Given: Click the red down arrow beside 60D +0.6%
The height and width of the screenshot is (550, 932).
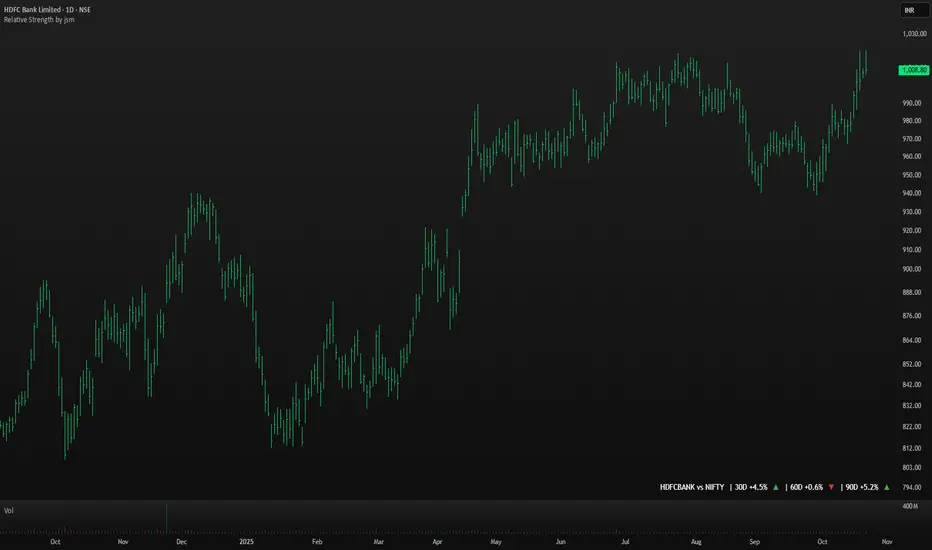Looking at the screenshot, I should pos(831,487).
